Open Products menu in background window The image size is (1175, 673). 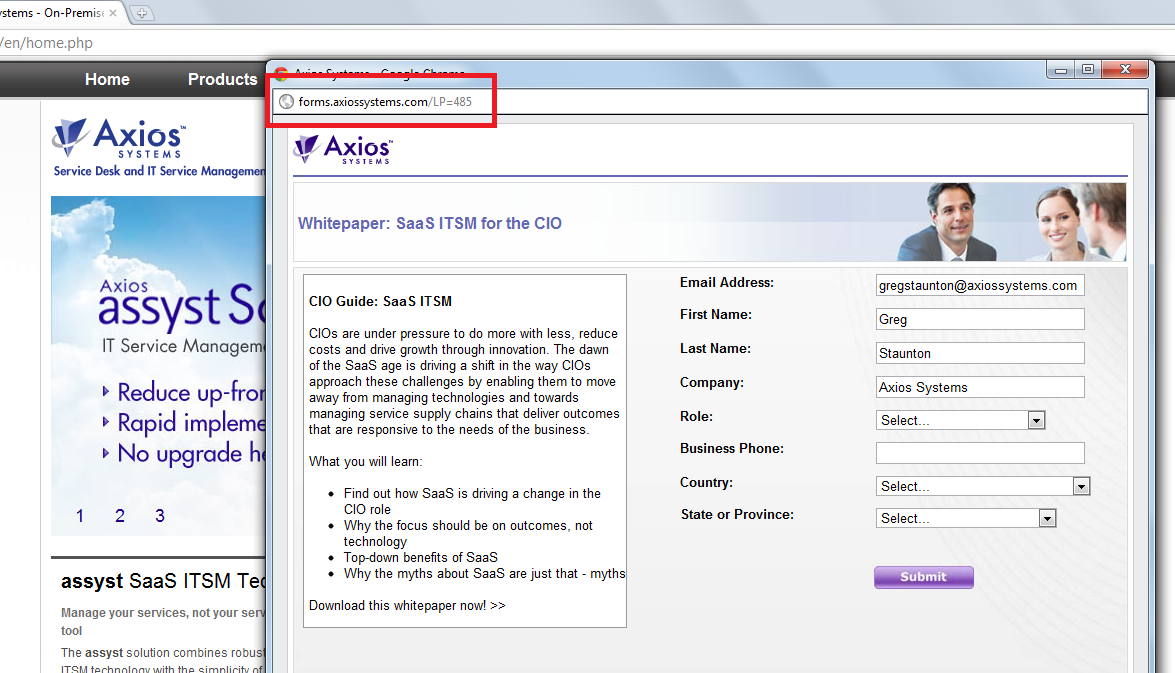(223, 79)
